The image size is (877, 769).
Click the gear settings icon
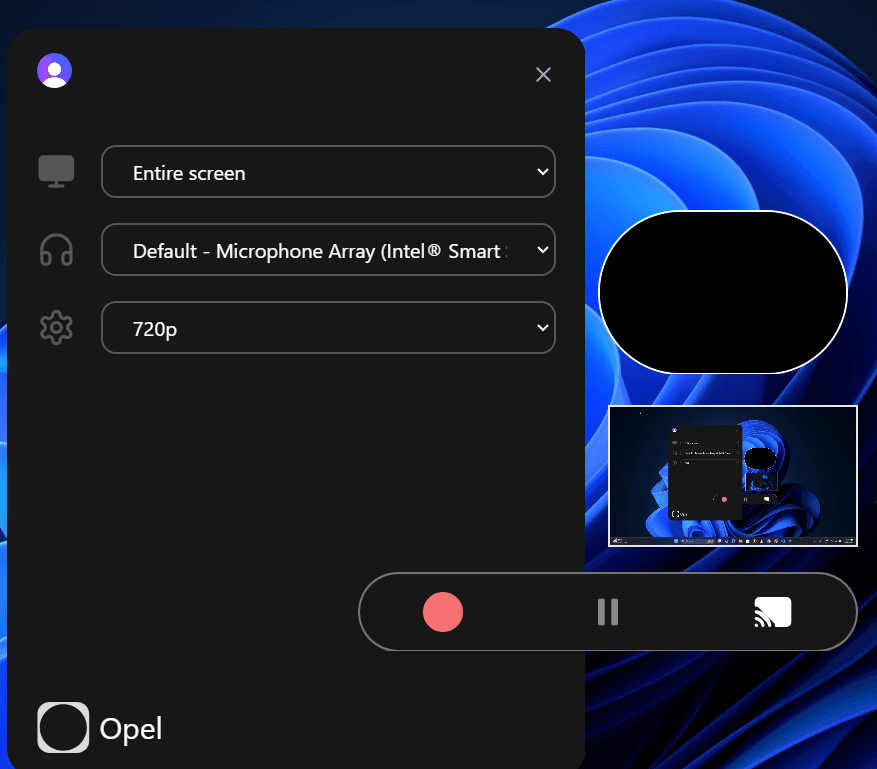[56, 327]
